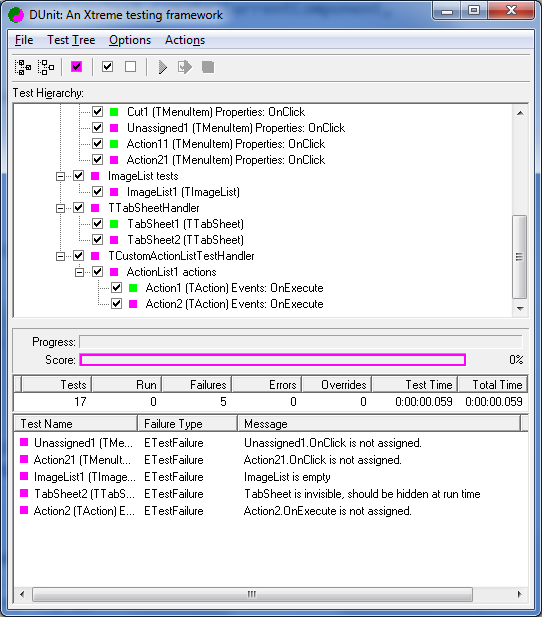Click the select all tests icon
This screenshot has height=617, width=542.
(107, 67)
